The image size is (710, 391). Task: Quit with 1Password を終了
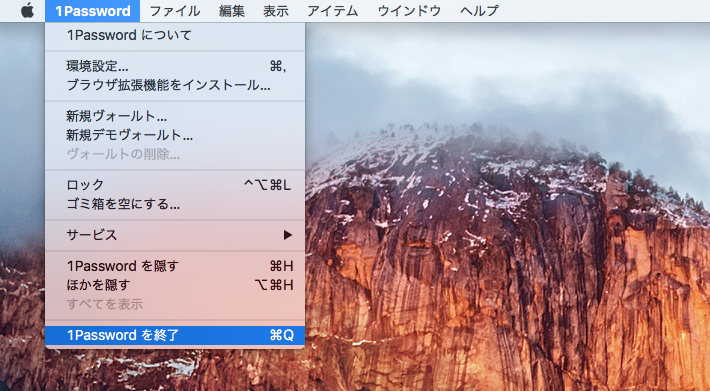tap(175, 335)
